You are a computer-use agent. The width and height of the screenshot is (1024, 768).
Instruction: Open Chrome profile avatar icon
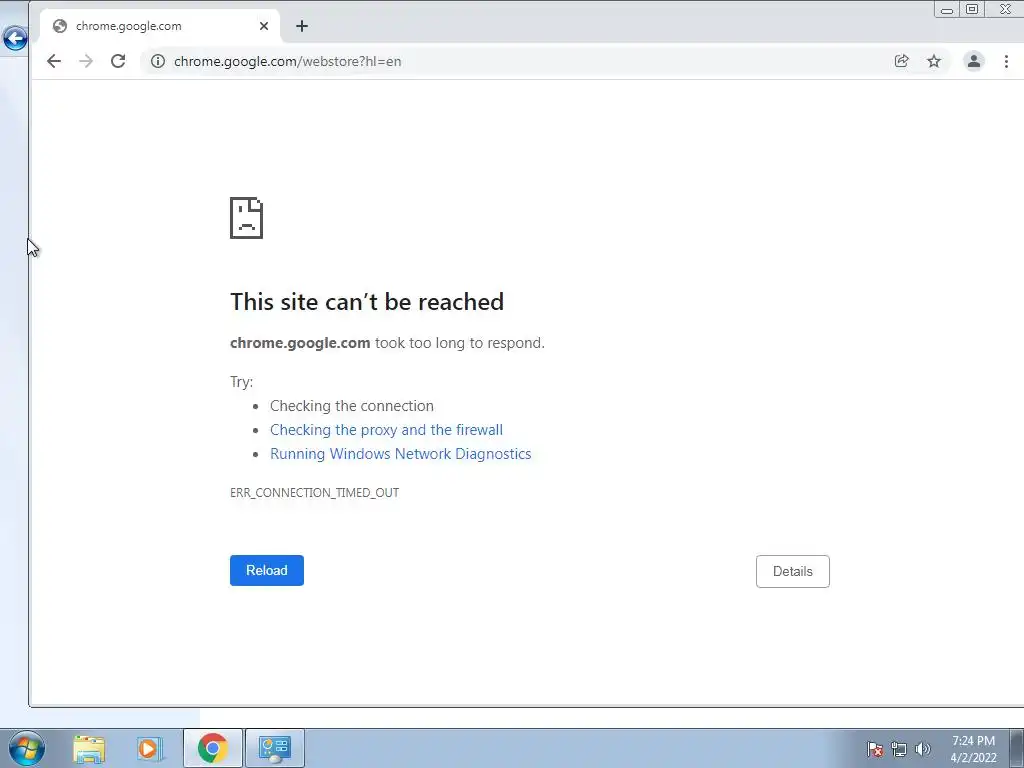point(974,61)
